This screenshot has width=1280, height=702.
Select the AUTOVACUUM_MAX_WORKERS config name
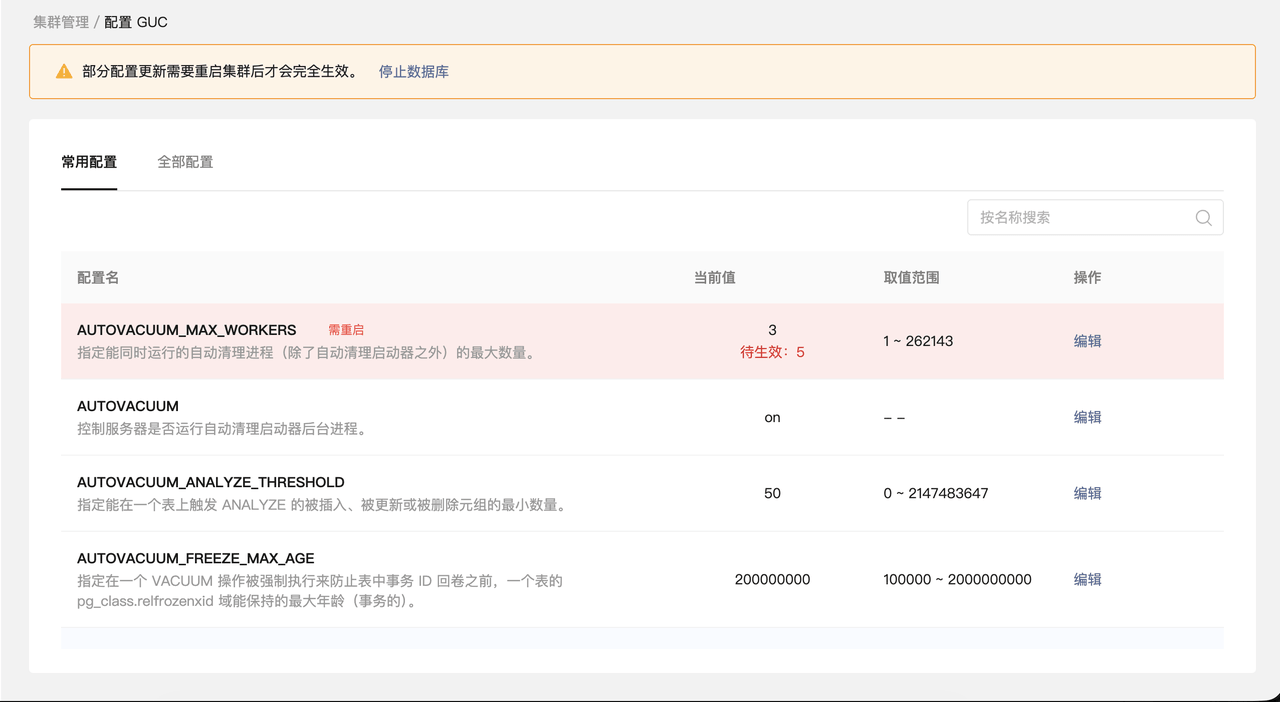186,330
